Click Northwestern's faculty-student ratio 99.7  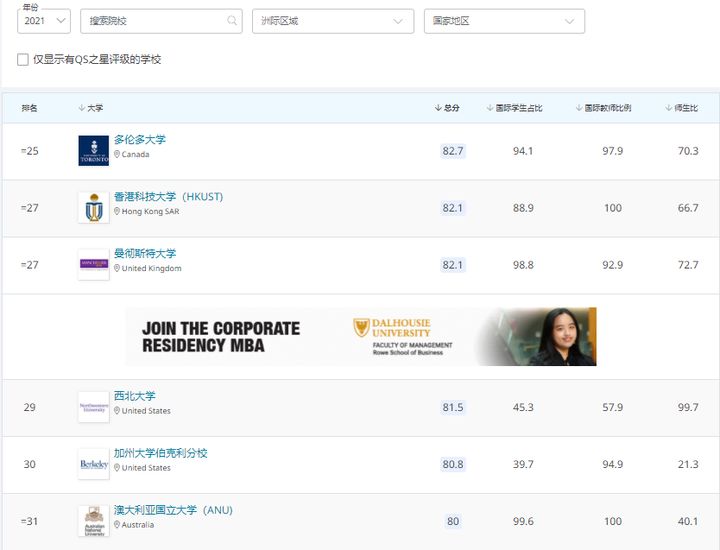click(x=688, y=407)
